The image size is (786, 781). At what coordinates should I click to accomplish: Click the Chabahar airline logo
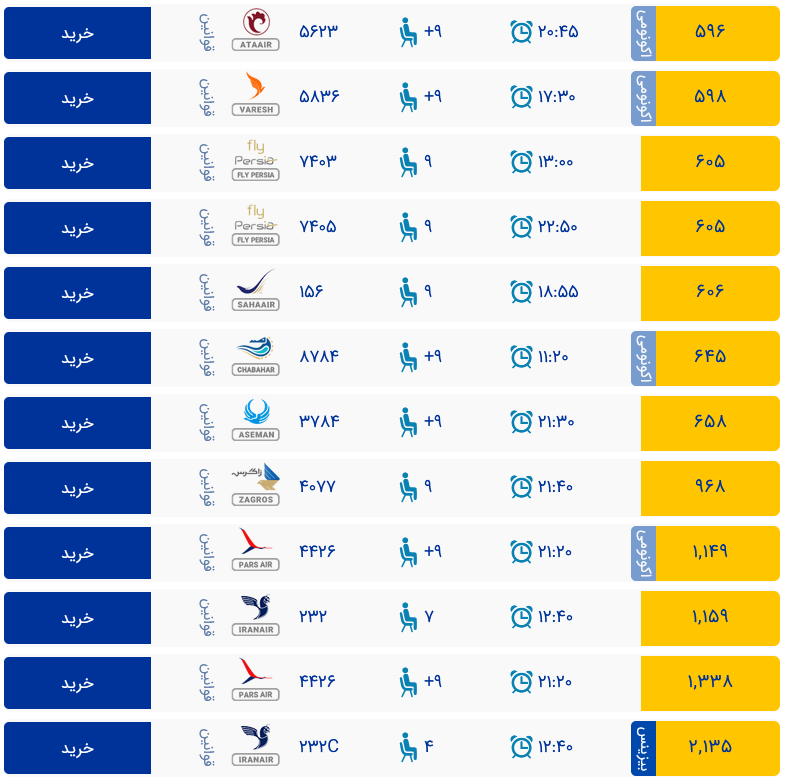(256, 356)
